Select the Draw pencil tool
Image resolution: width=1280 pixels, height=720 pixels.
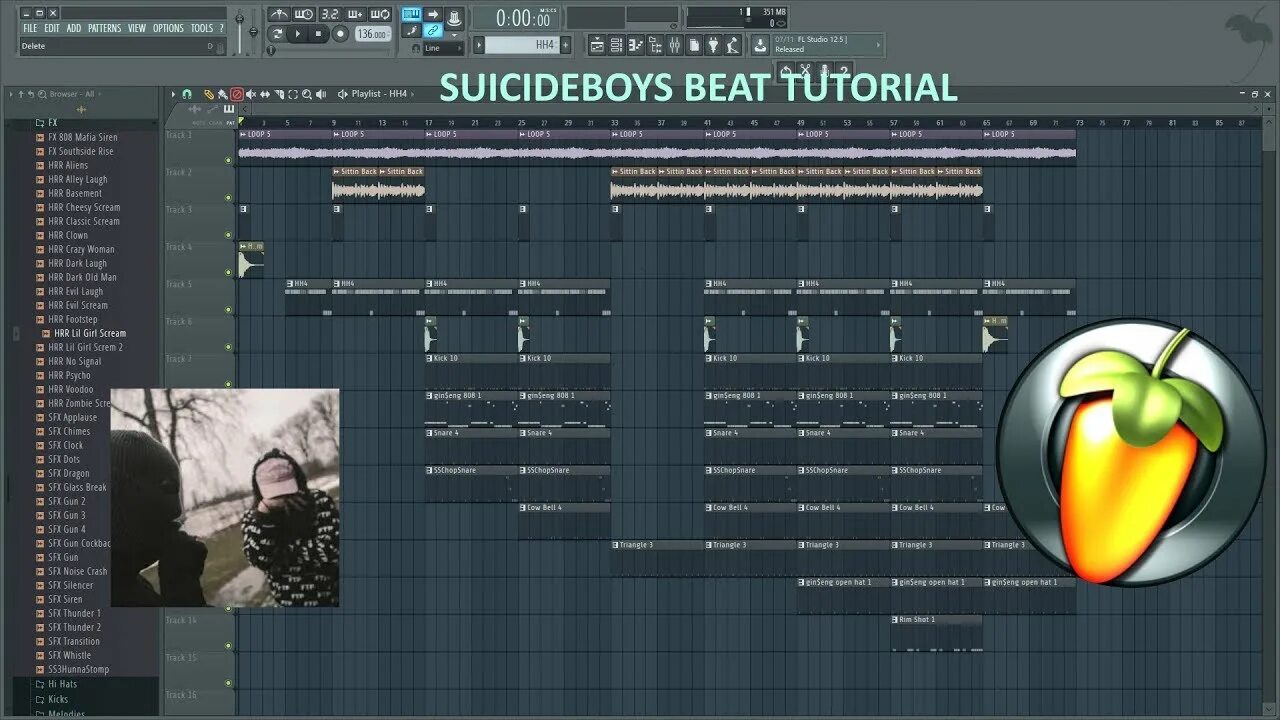point(209,94)
